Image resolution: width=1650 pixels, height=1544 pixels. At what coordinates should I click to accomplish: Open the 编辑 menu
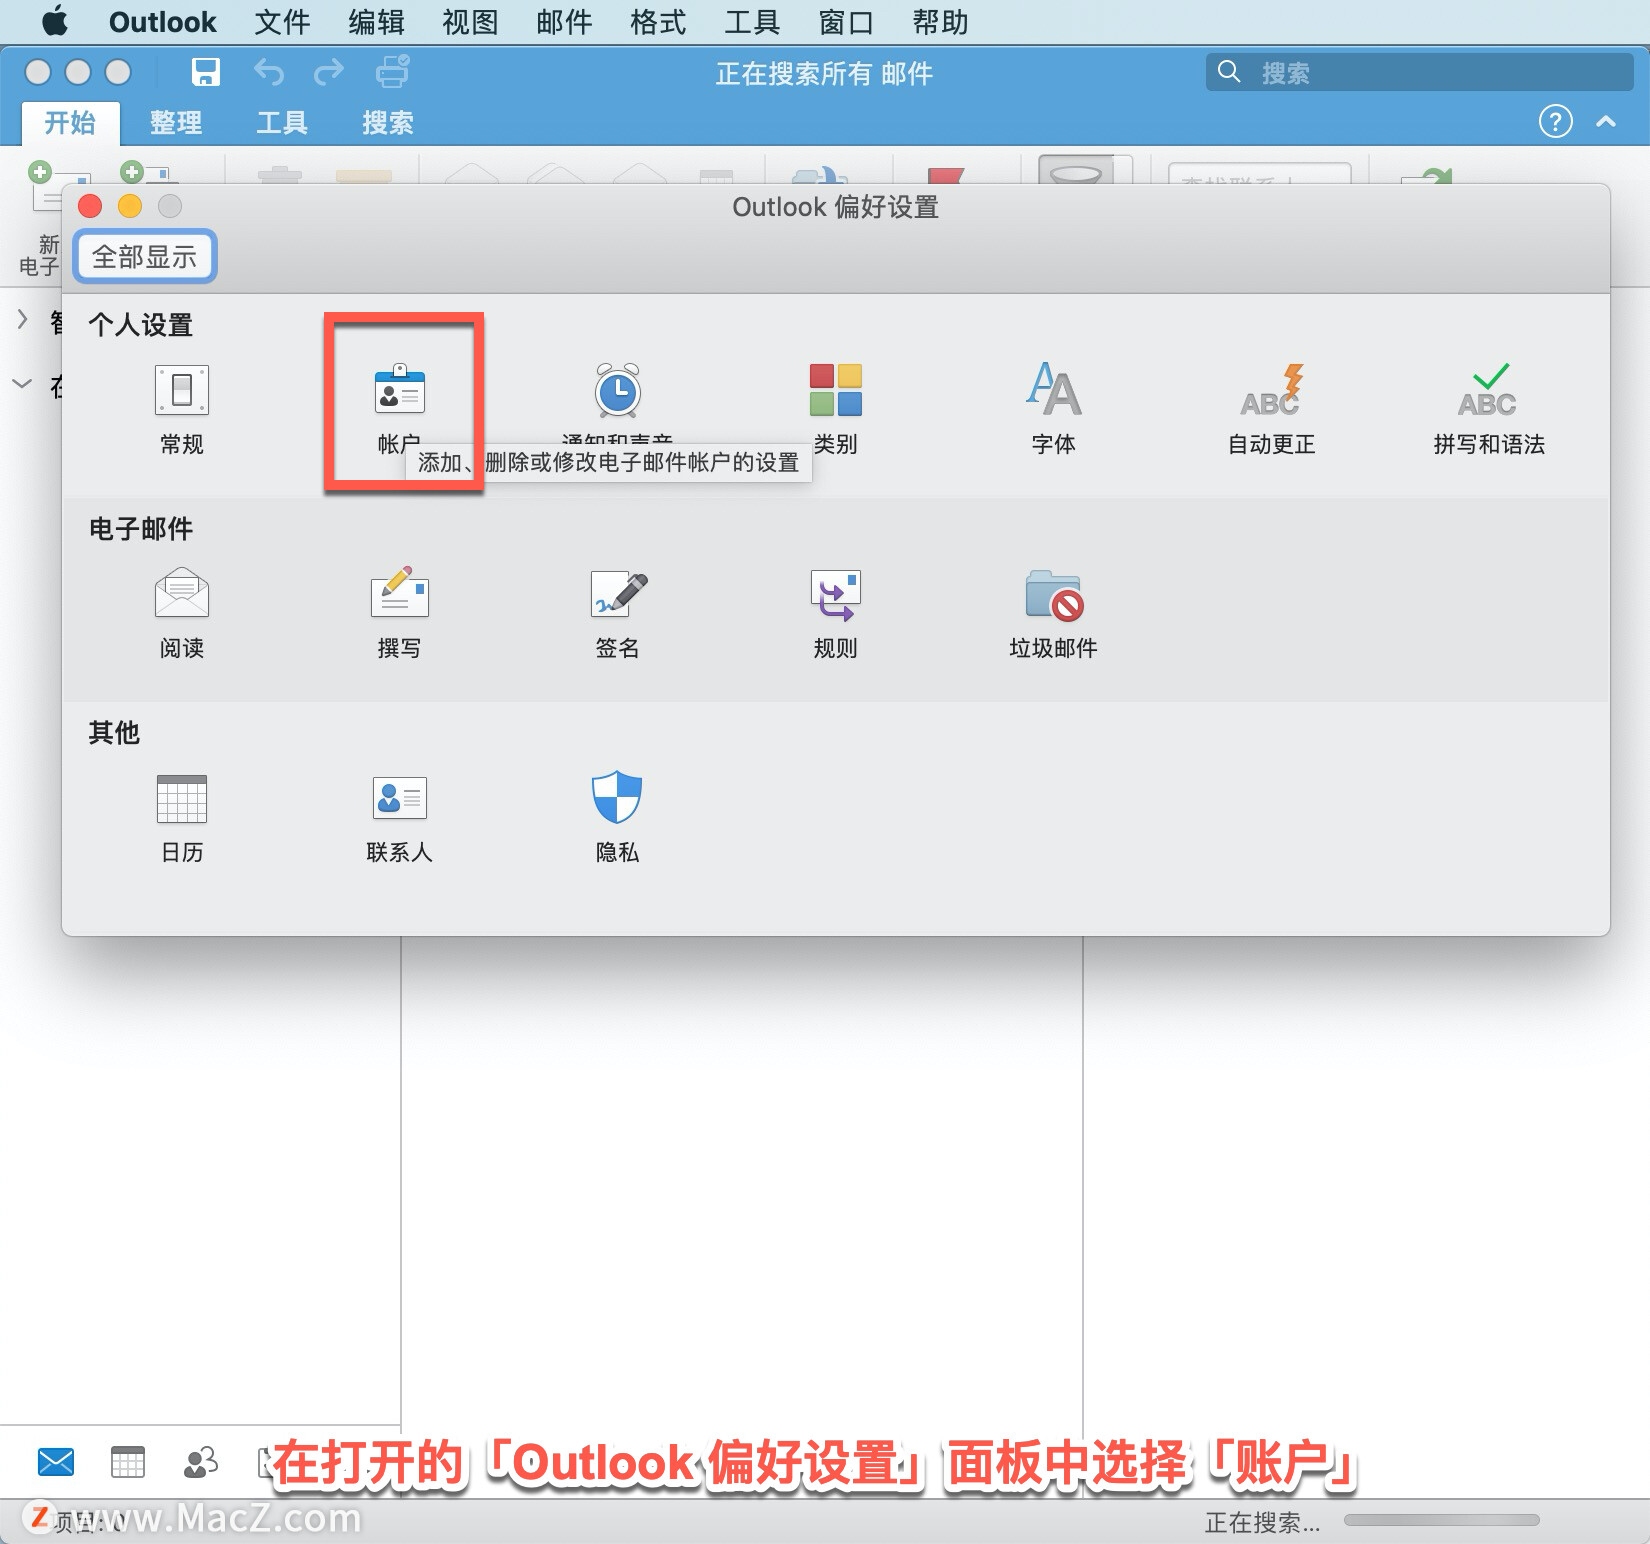[376, 21]
